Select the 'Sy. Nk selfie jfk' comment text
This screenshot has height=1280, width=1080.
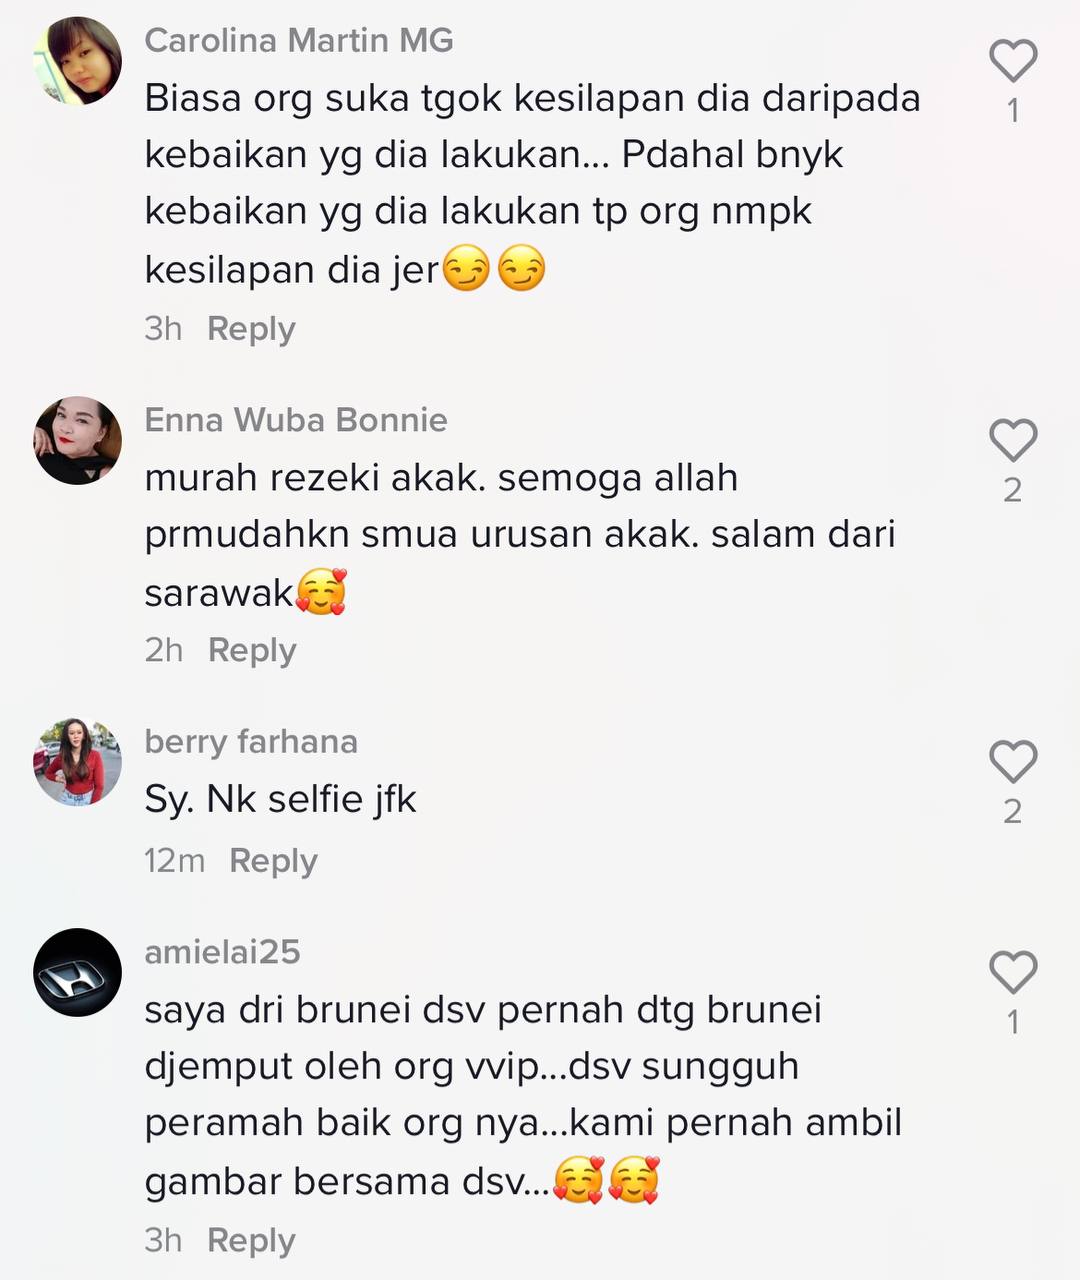(280, 799)
